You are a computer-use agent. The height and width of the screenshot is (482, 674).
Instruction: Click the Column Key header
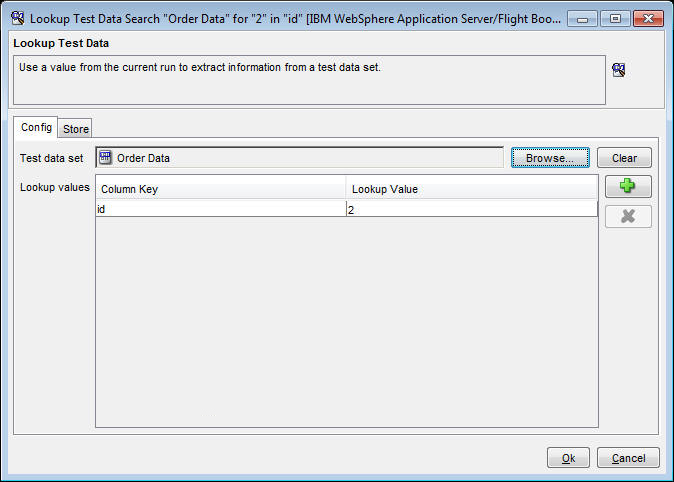tap(221, 189)
